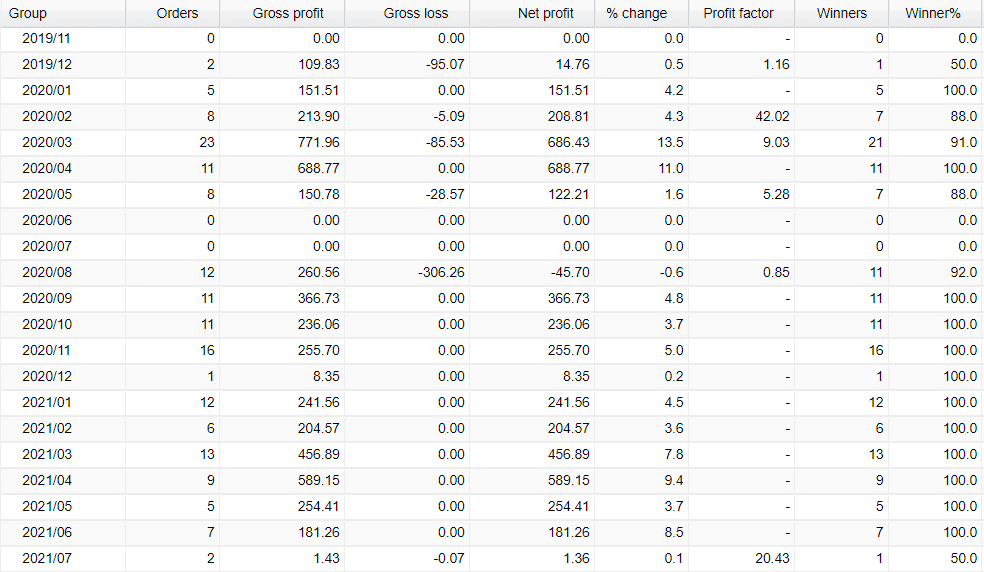Click the Gross profit column header

tap(282, 13)
